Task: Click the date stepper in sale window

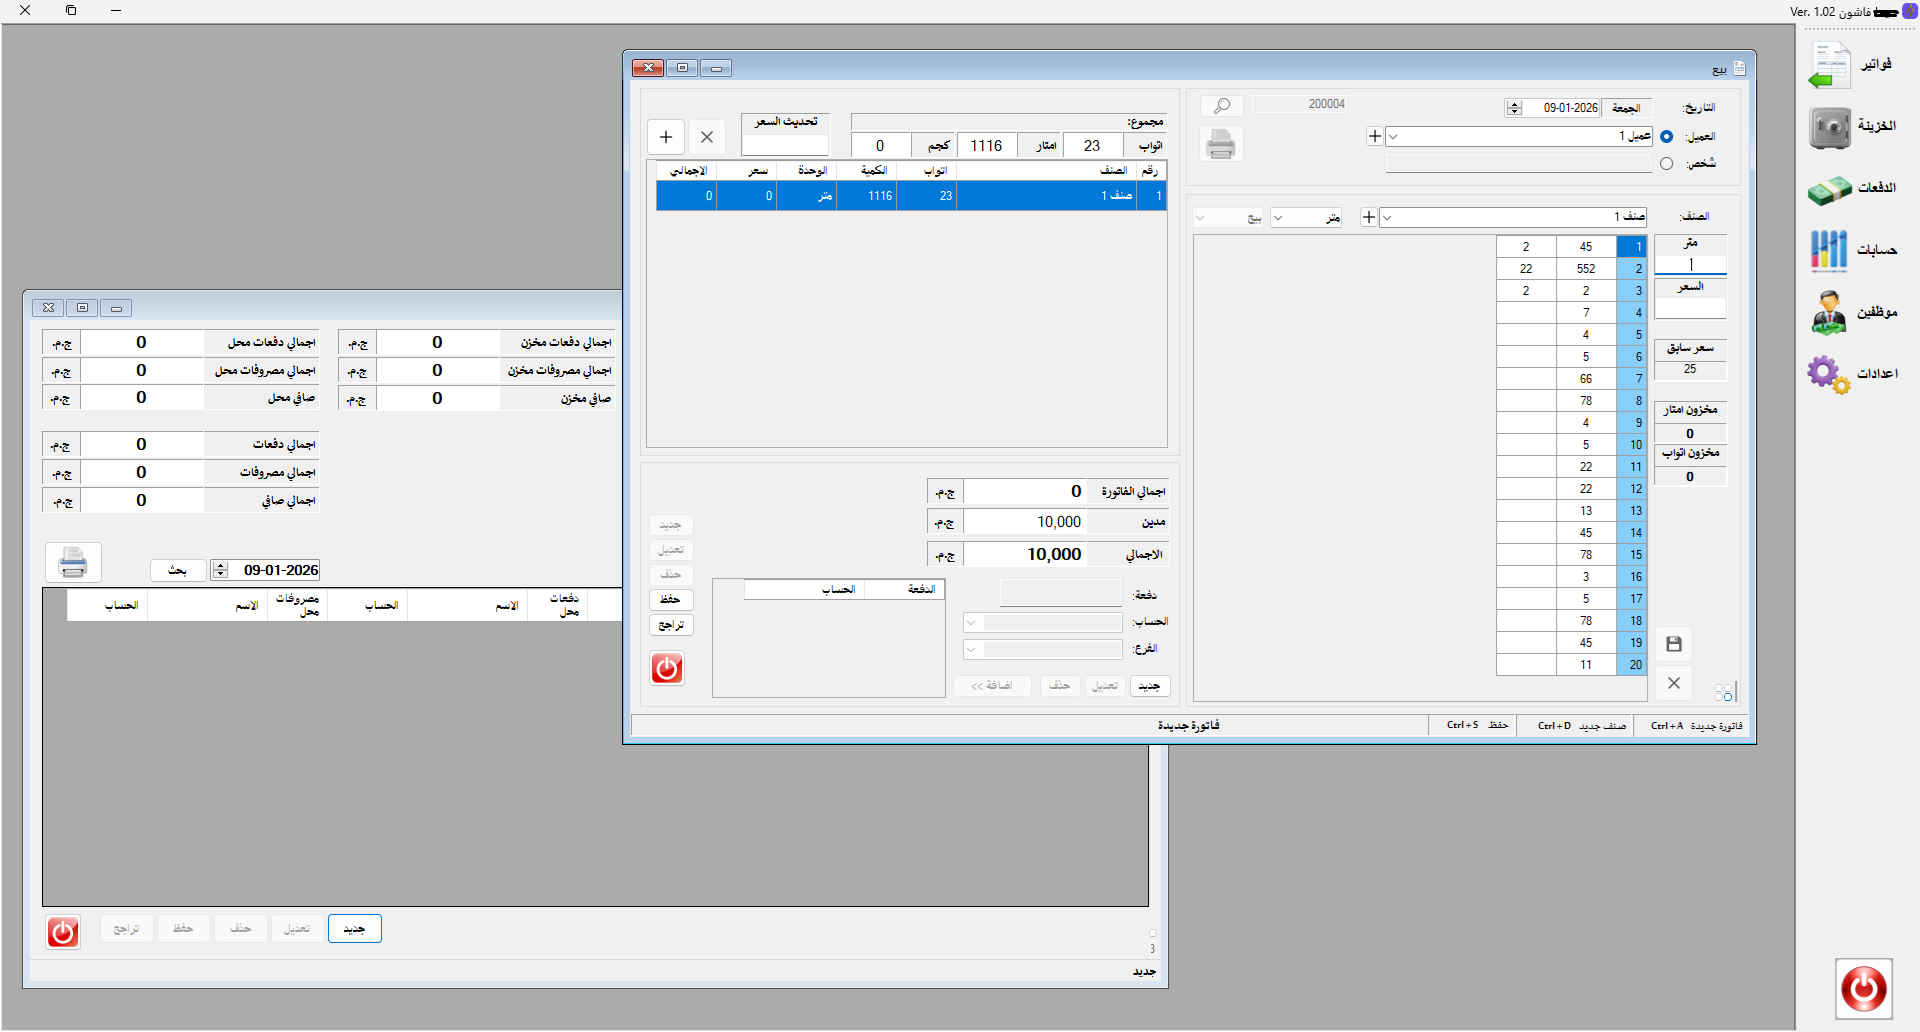Action: [x=1514, y=108]
